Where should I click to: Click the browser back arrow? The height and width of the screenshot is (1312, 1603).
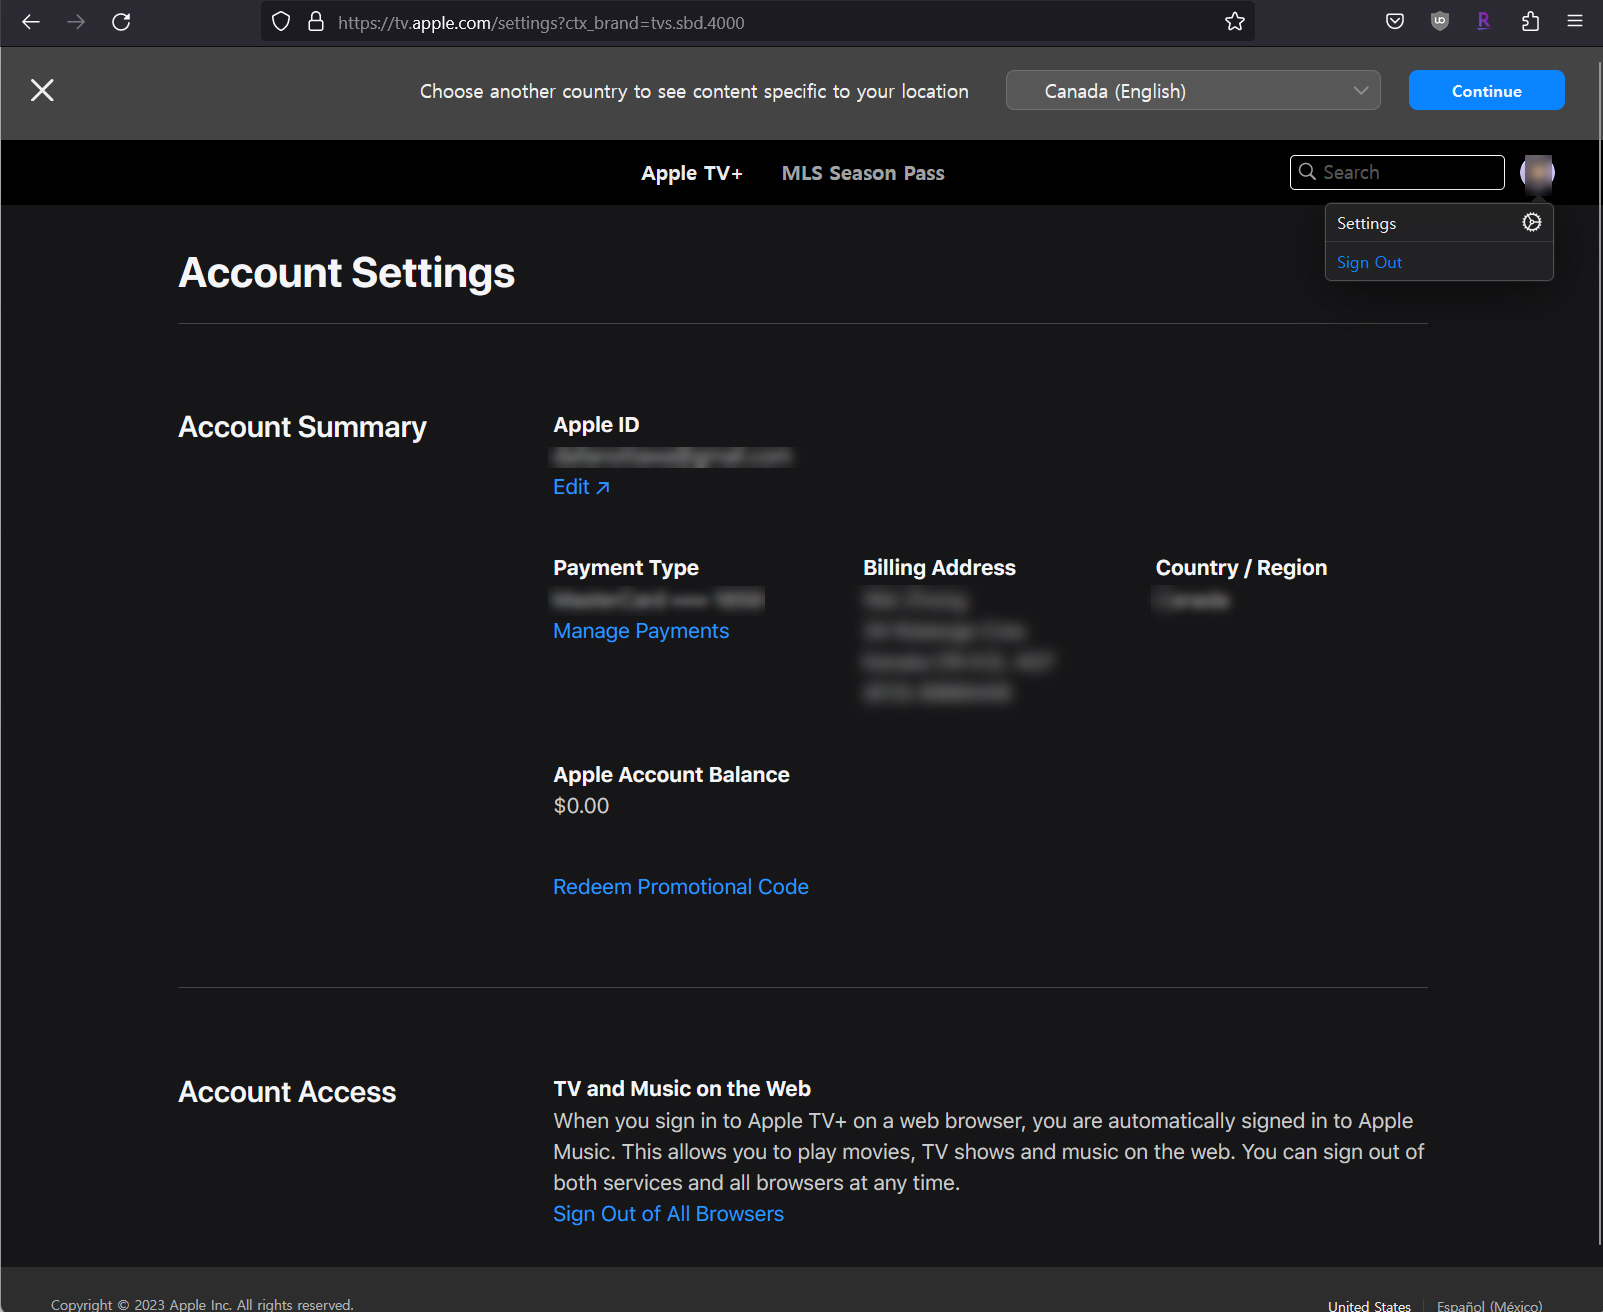coord(31,22)
